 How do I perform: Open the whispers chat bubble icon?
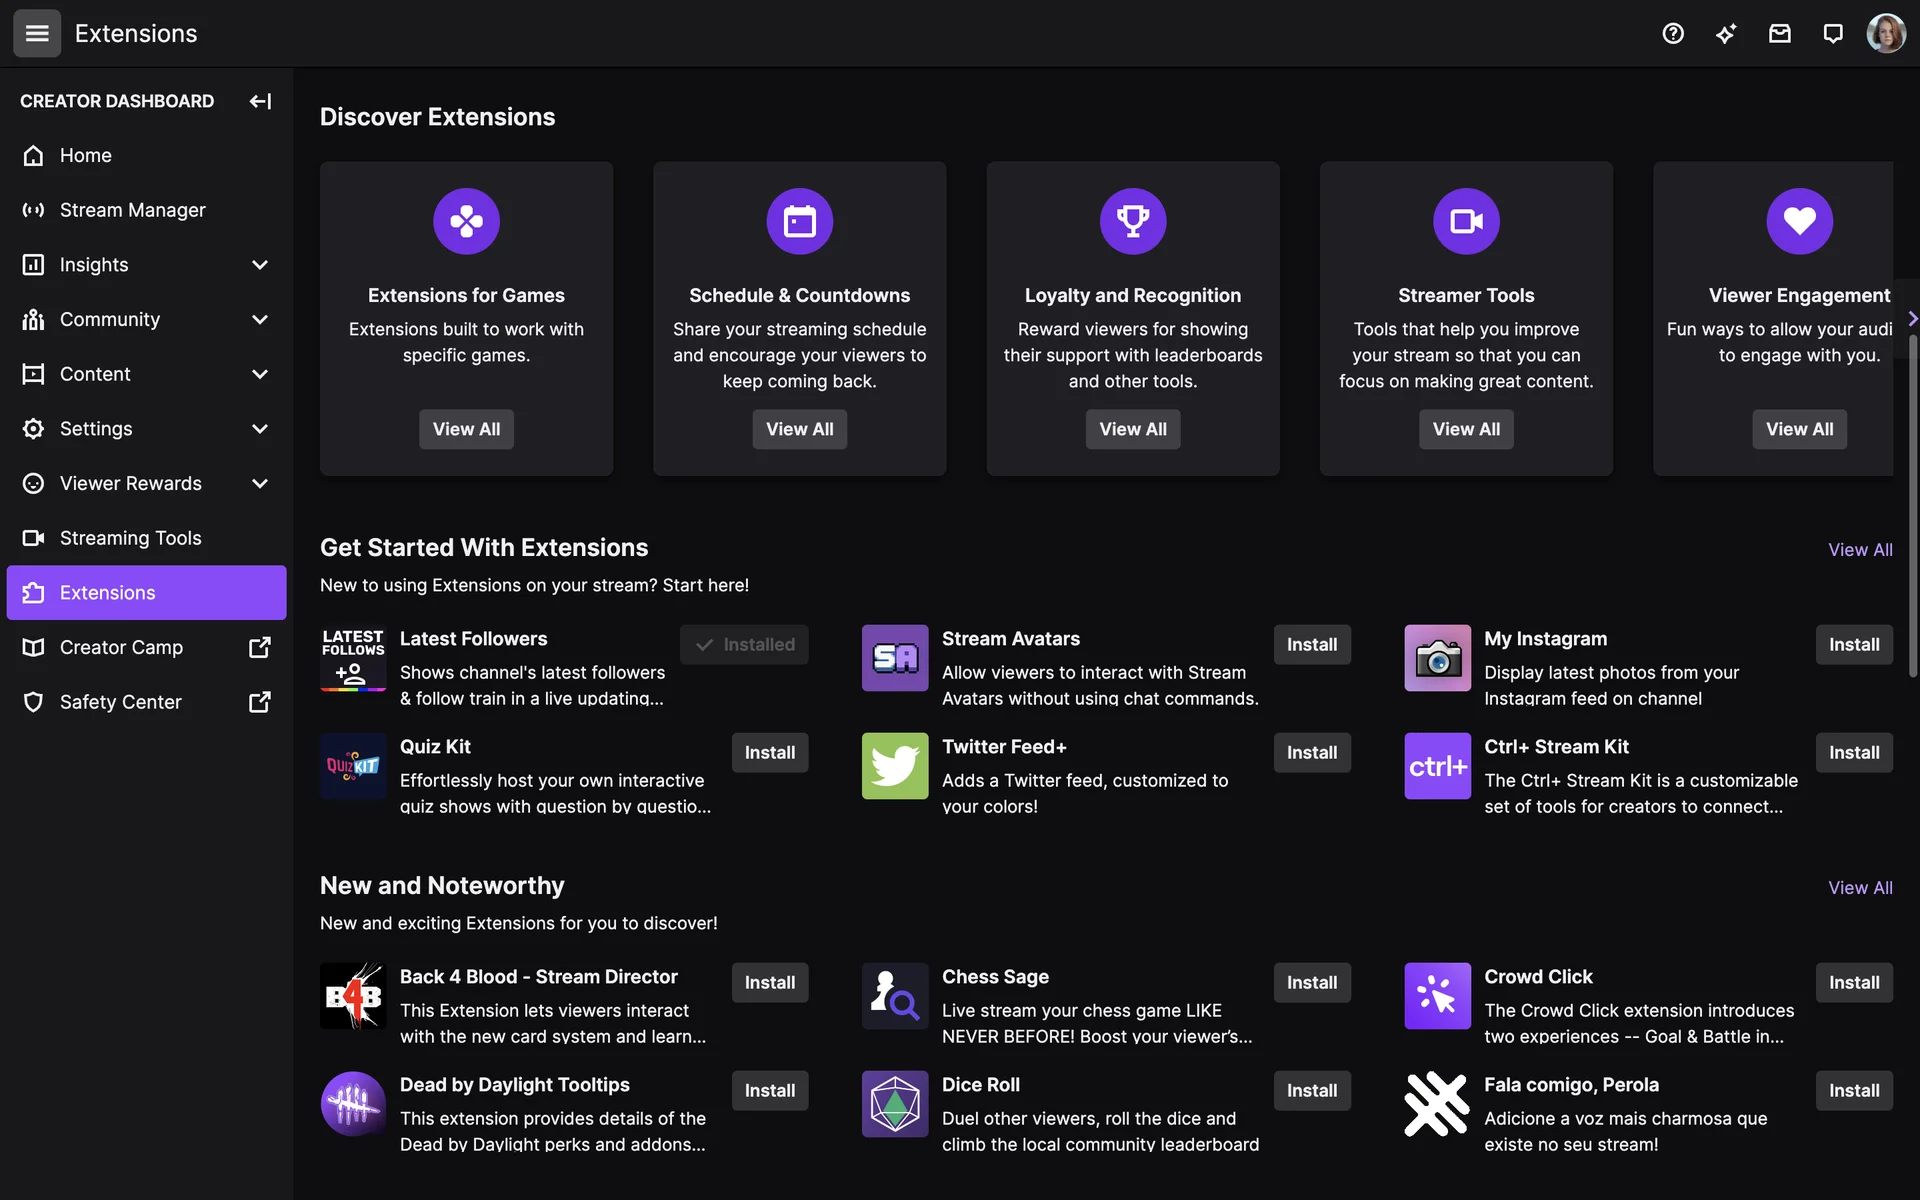coord(1833,34)
